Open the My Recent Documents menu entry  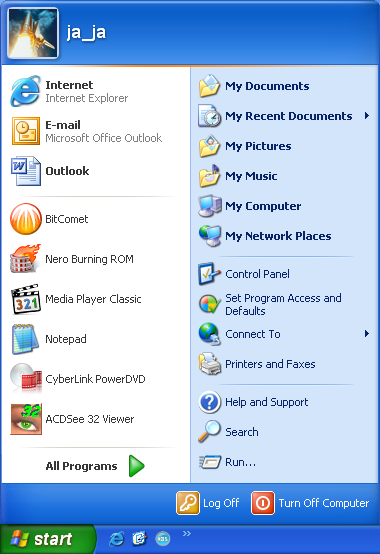[x=284, y=116]
